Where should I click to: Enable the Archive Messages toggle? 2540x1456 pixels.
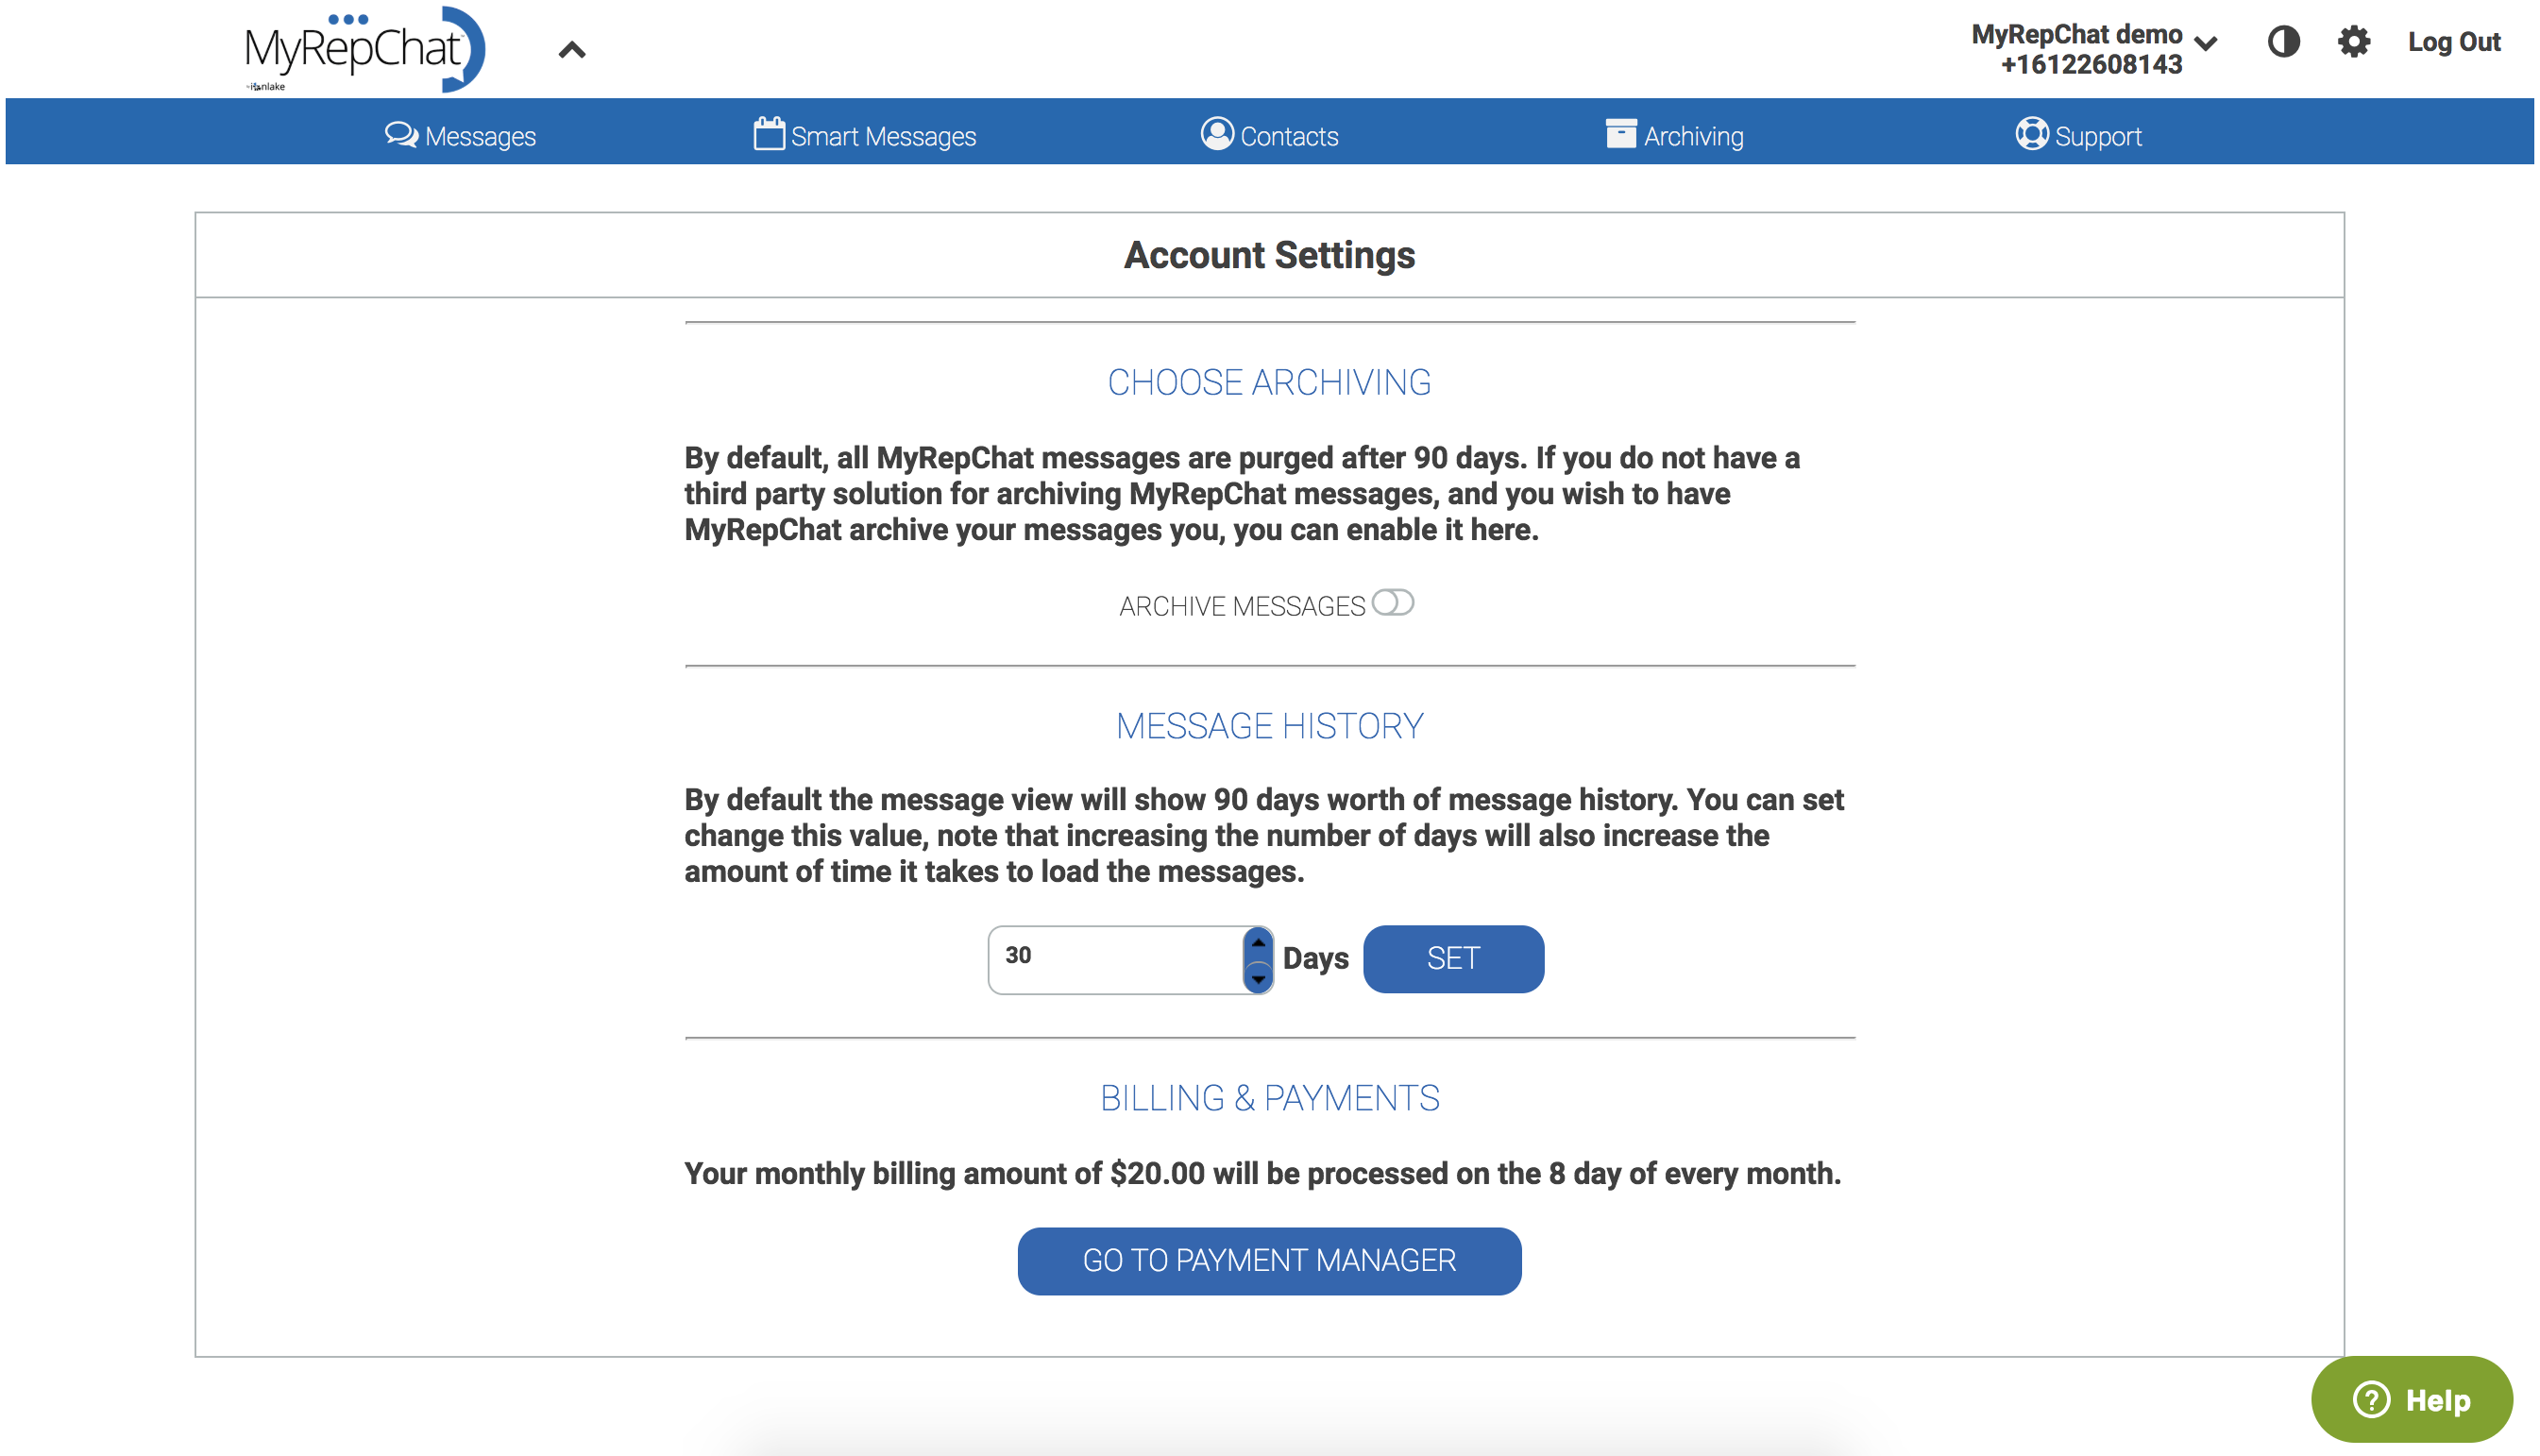(x=1392, y=603)
